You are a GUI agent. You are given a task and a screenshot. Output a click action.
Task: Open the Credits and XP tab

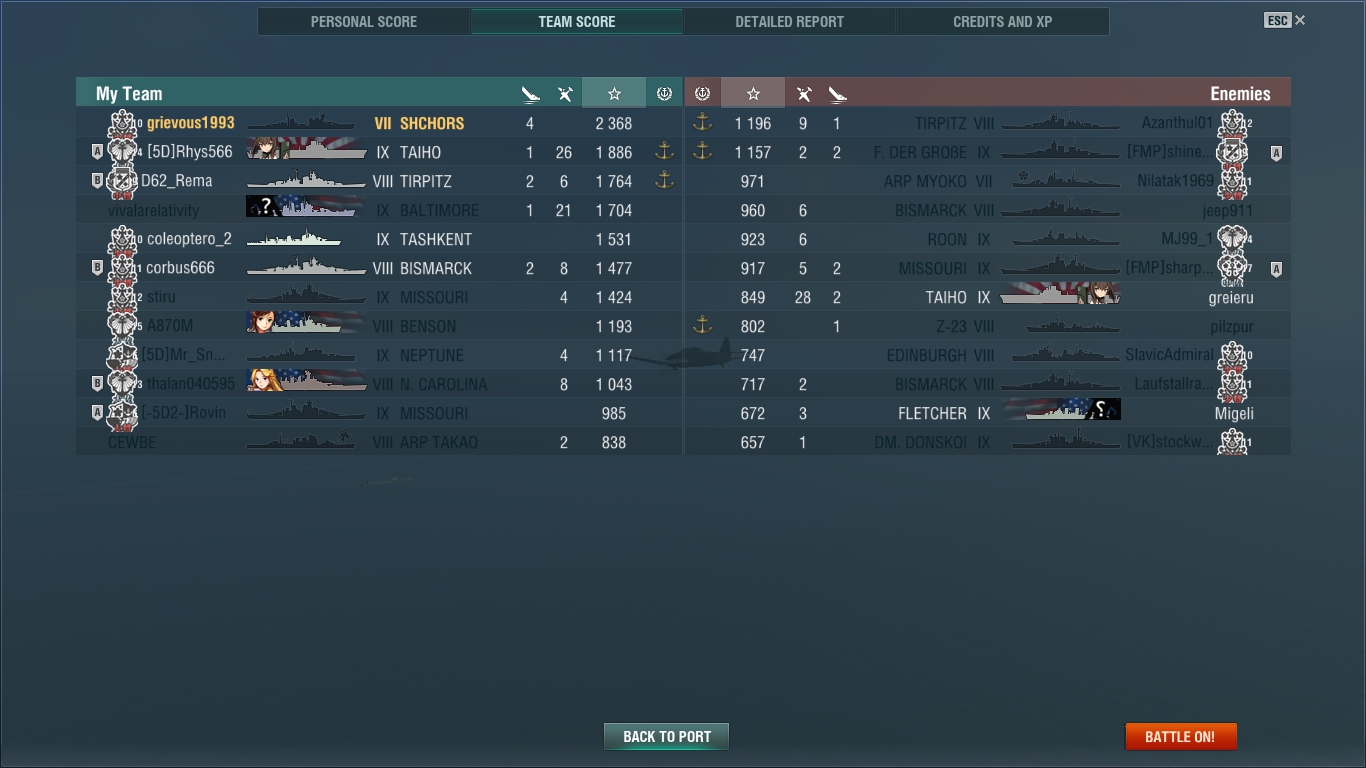click(x=1002, y=21)
